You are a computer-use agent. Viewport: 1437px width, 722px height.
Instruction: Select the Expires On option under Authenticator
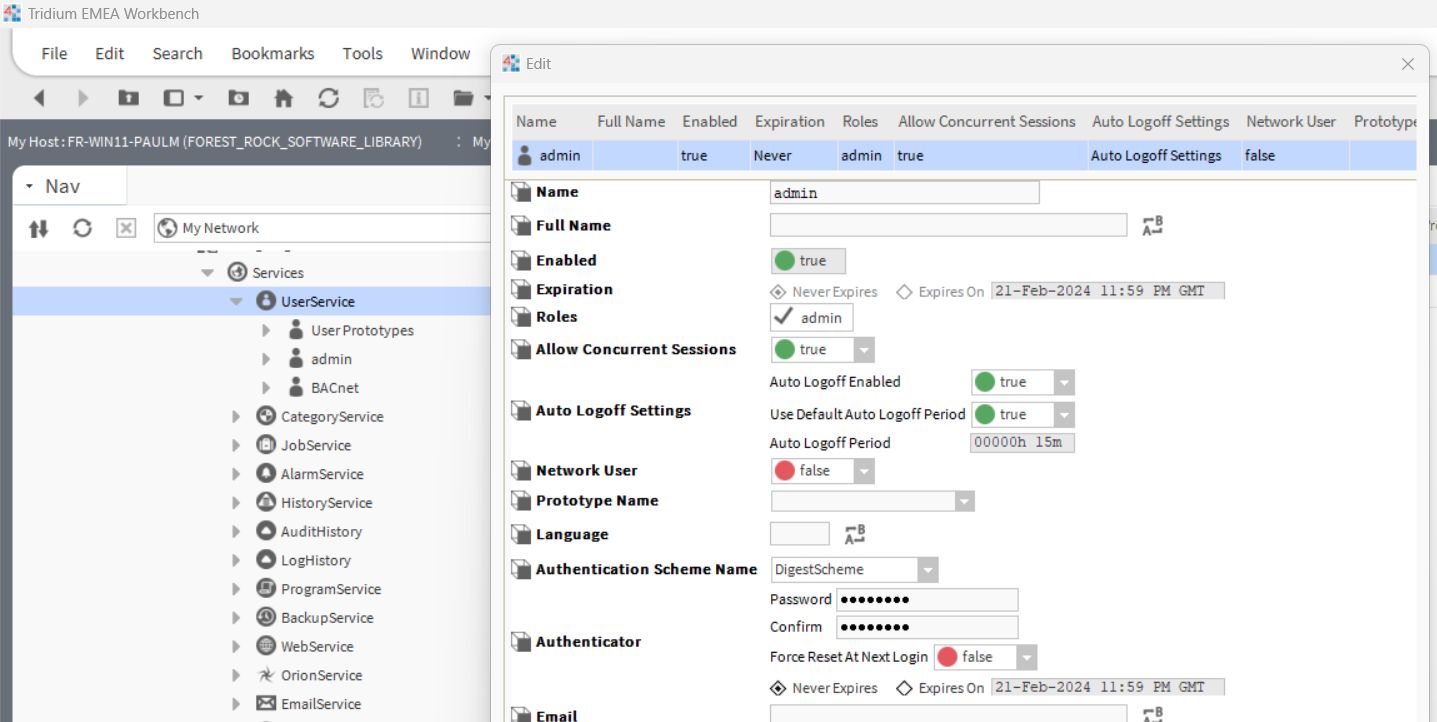941,688
